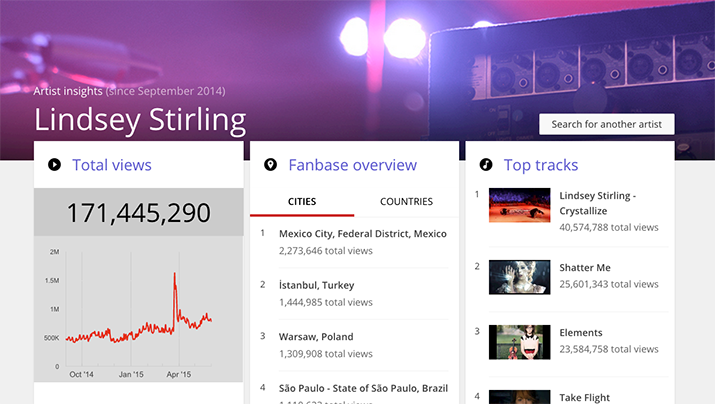Open the Top tracks heading link

coord(541,165)
